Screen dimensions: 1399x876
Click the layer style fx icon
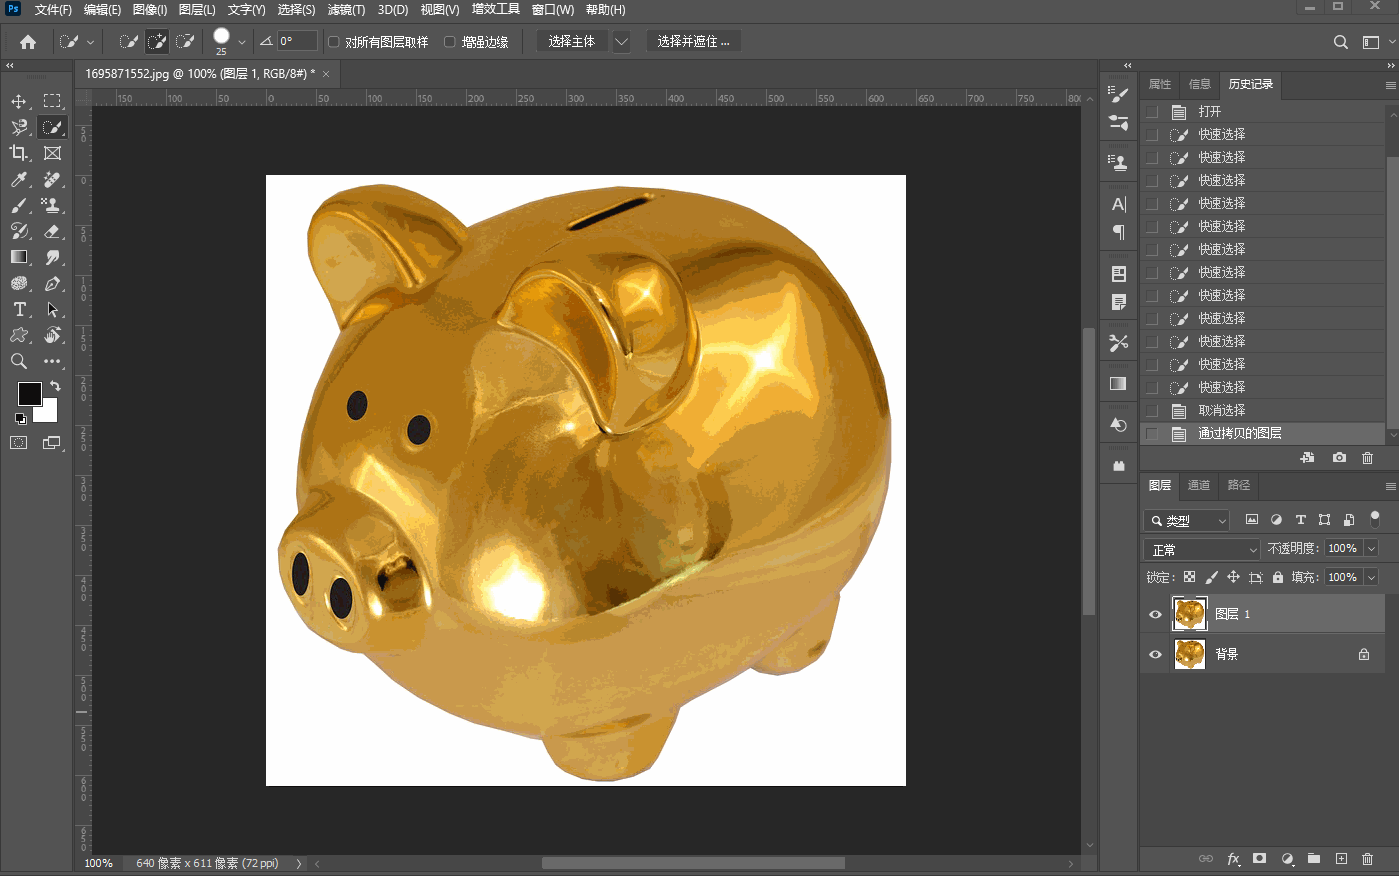[1233, 859]
